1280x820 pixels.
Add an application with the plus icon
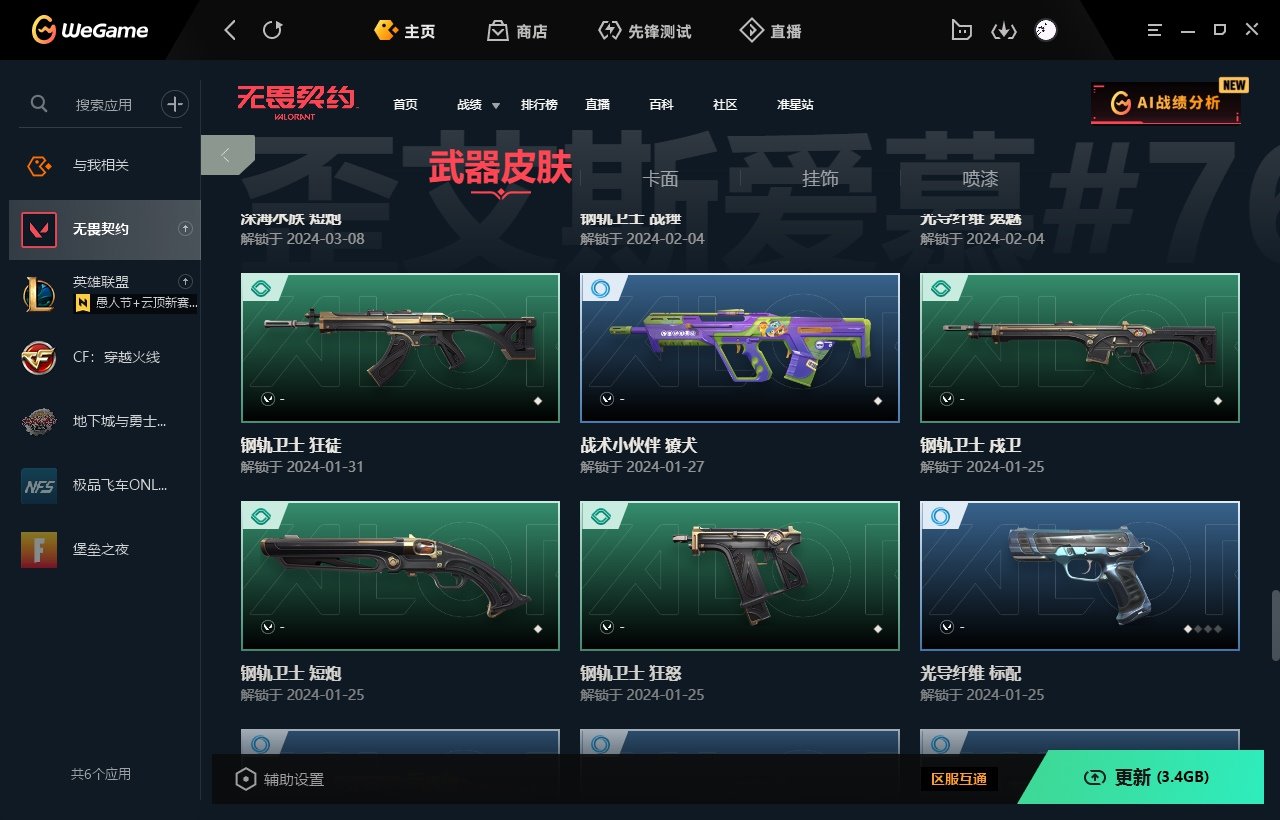pos(175,103)
